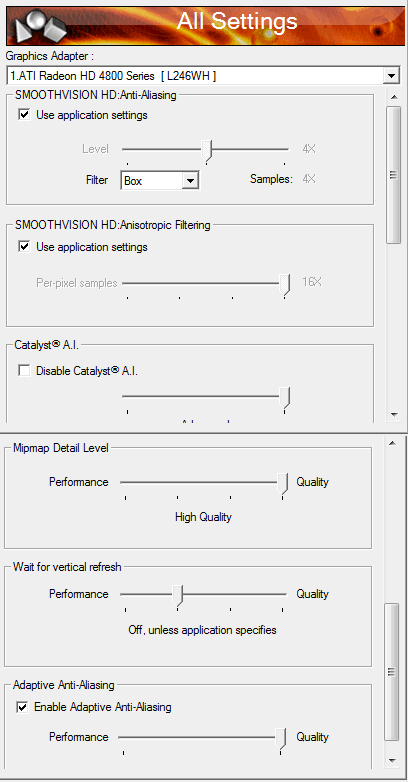Click the Catalyst A.I. slider thumb

coord(285,398)
